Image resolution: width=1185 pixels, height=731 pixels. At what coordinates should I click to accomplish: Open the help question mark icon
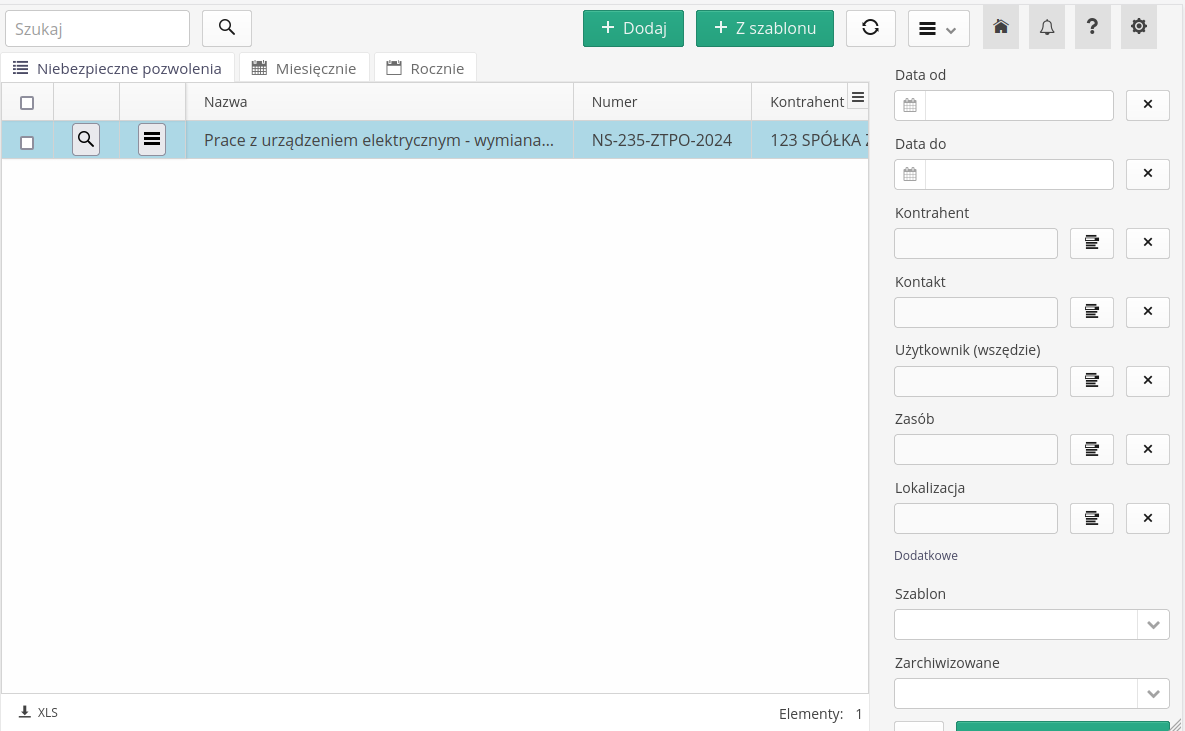pyautogui.click(x=1092, y=27)
